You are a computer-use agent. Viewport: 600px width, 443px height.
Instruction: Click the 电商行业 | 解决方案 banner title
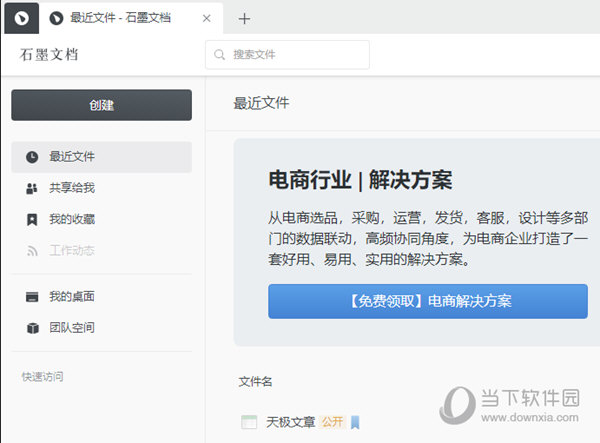pos(360,180)
